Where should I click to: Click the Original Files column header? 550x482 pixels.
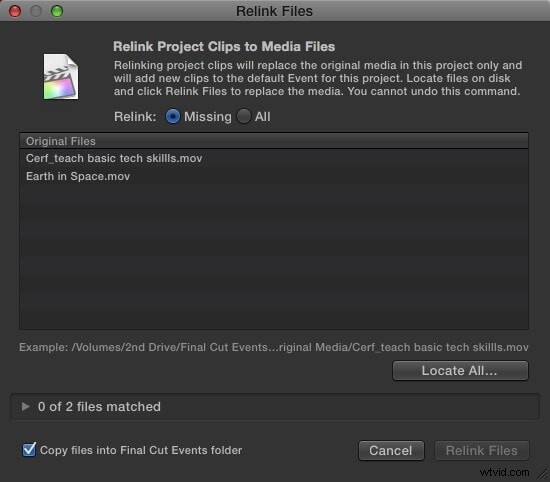click(274, 141)
